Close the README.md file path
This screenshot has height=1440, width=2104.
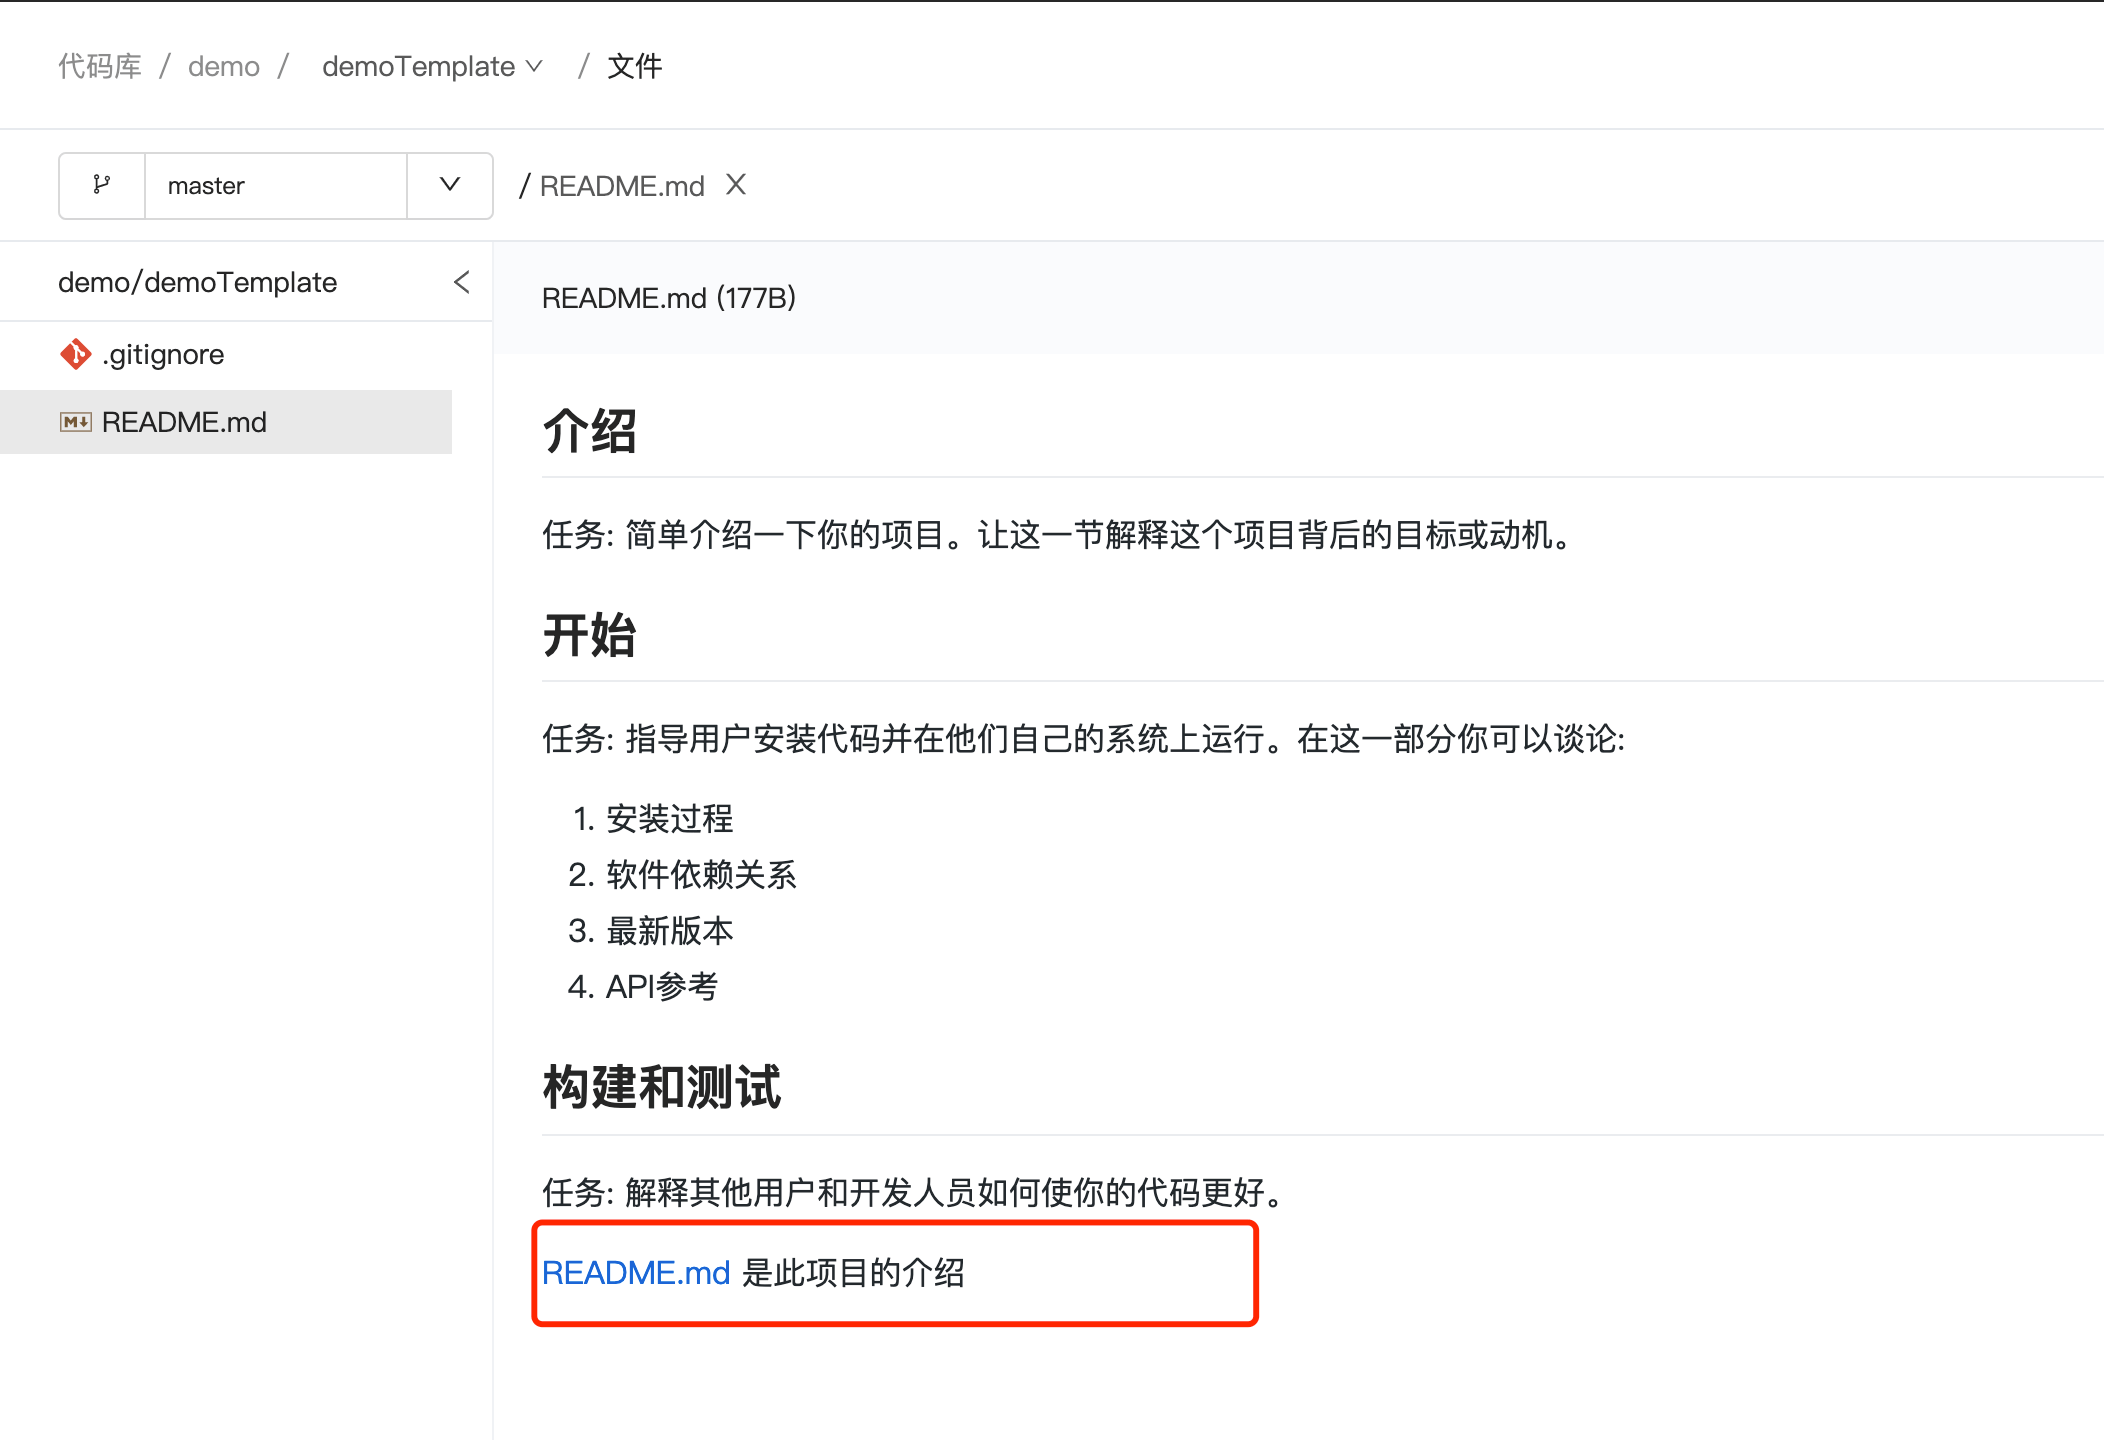point(736,185)
